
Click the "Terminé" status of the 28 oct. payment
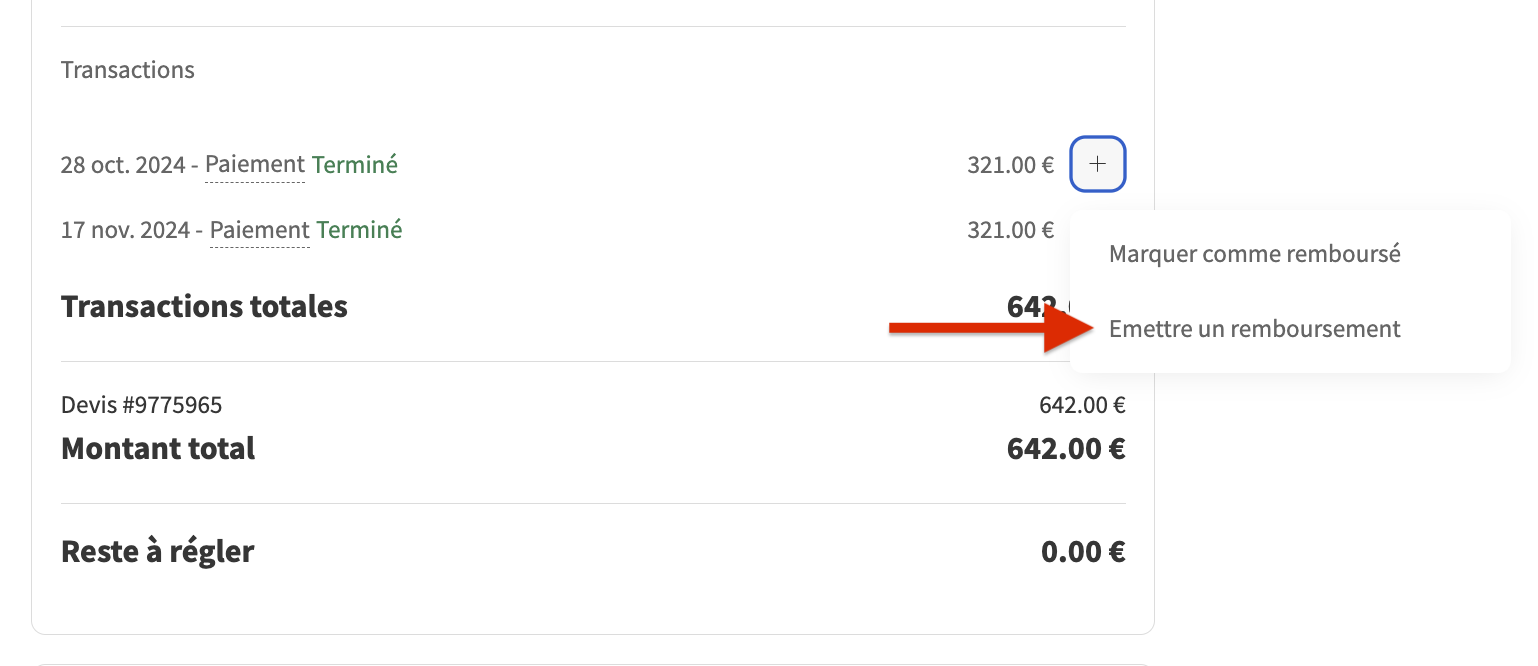point(355,165)
